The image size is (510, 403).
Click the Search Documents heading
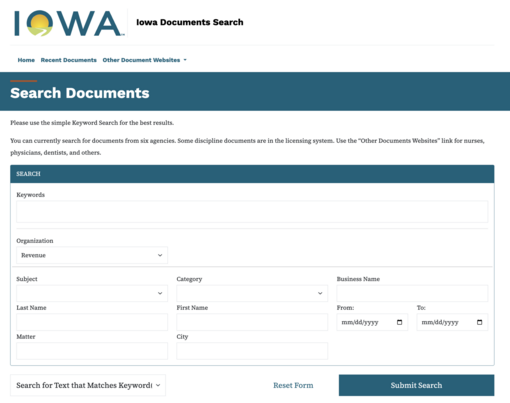pyautogui.click(x=80, y=93)
